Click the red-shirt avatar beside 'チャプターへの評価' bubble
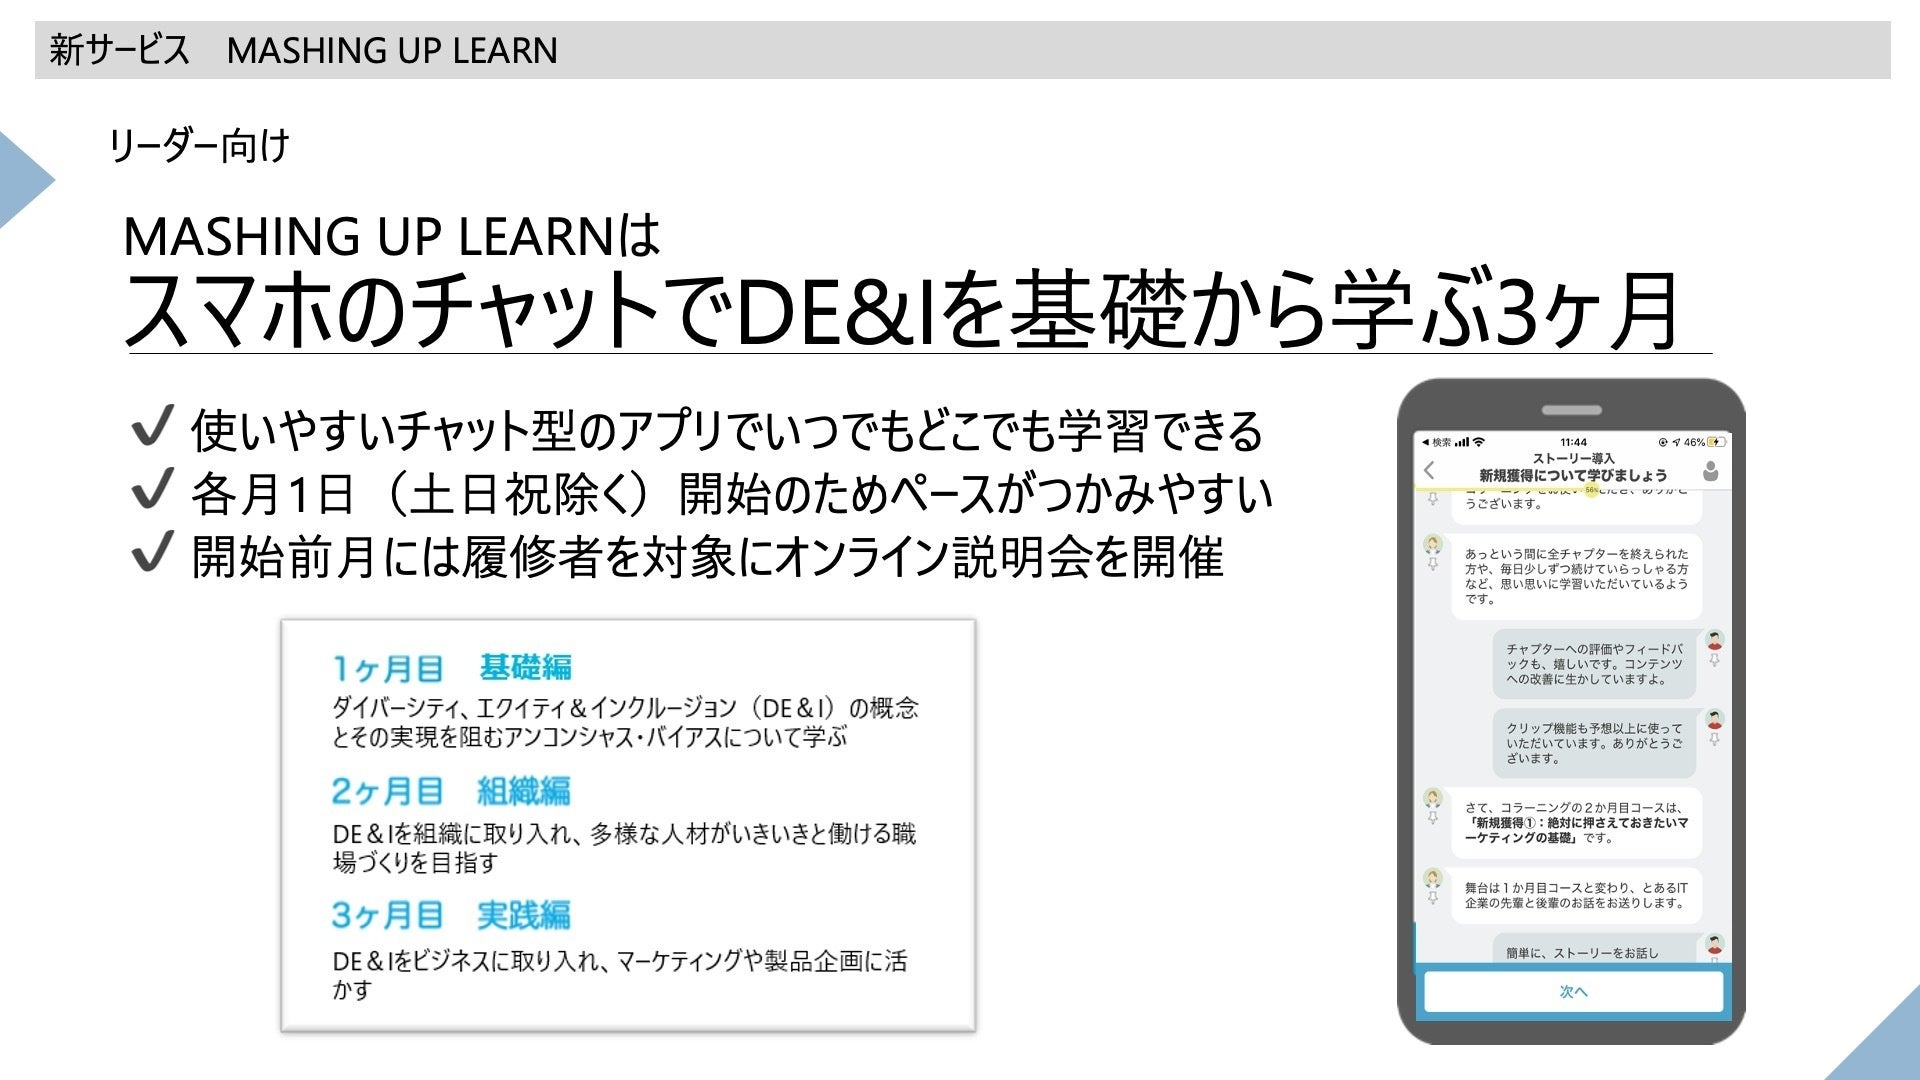 point(1714,640)
